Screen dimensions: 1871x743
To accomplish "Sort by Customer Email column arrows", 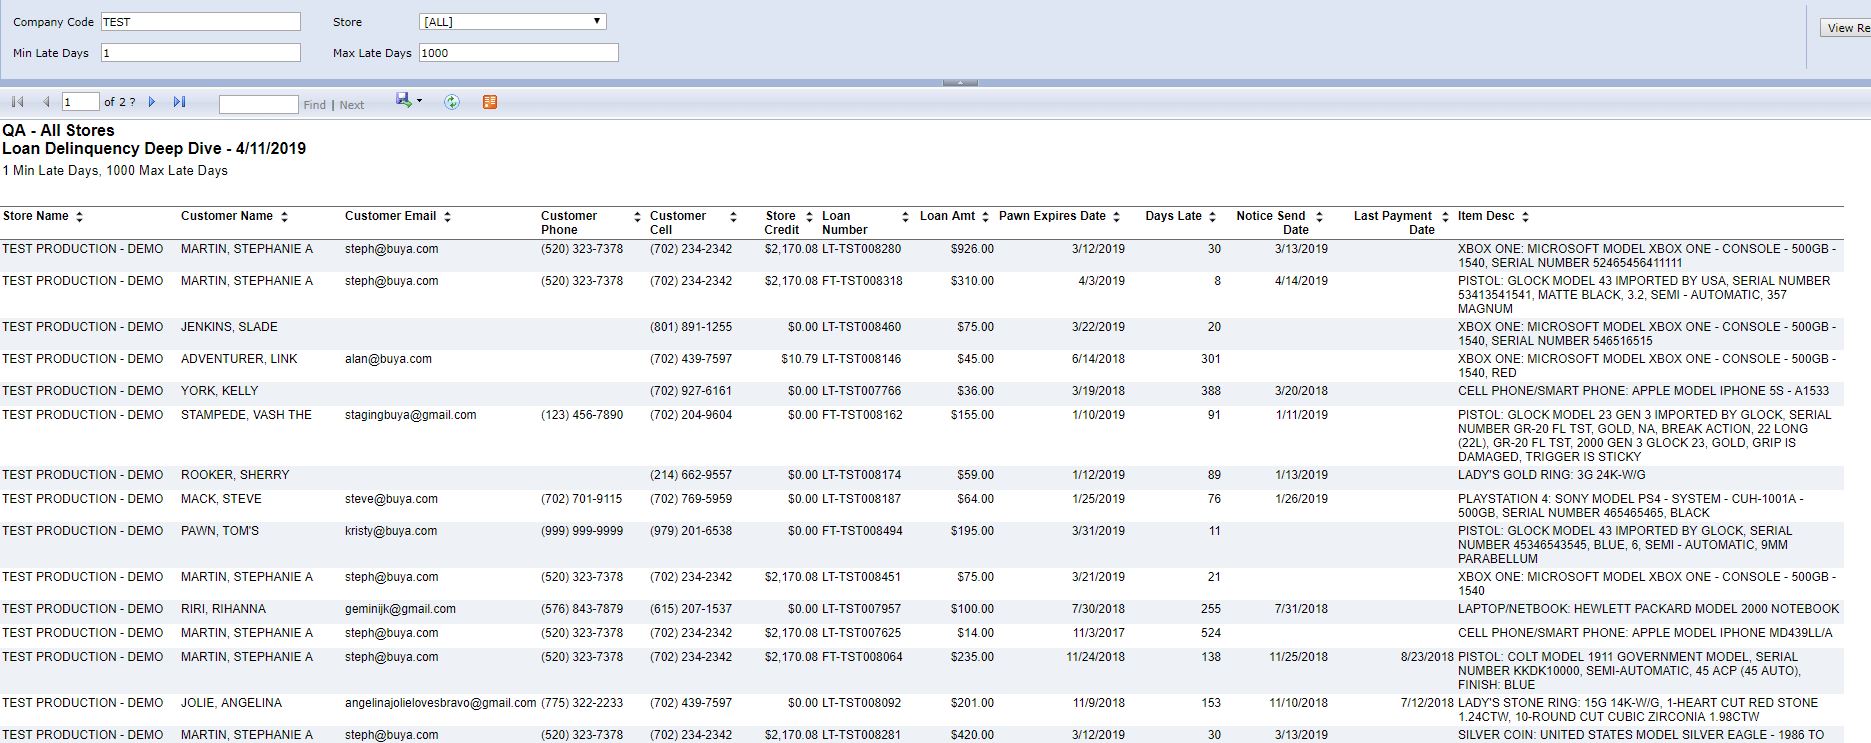I will (447, 217).
